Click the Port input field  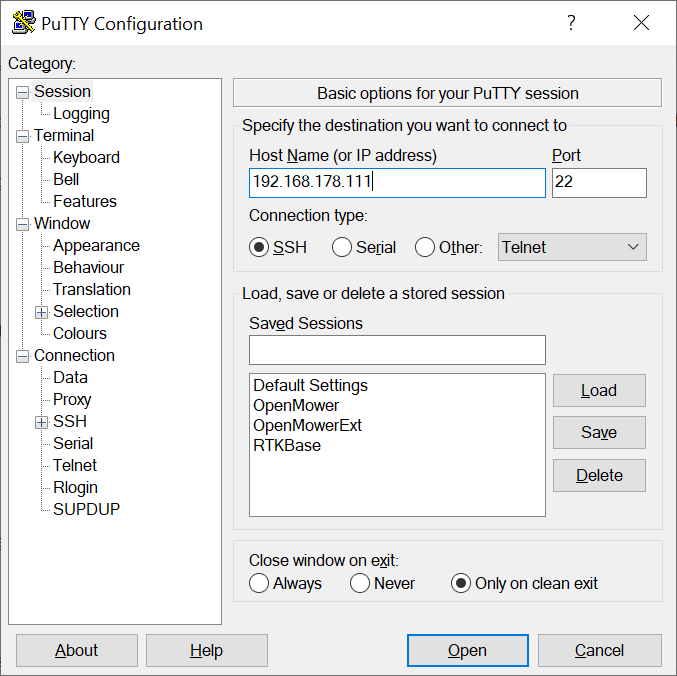point(599,183)
